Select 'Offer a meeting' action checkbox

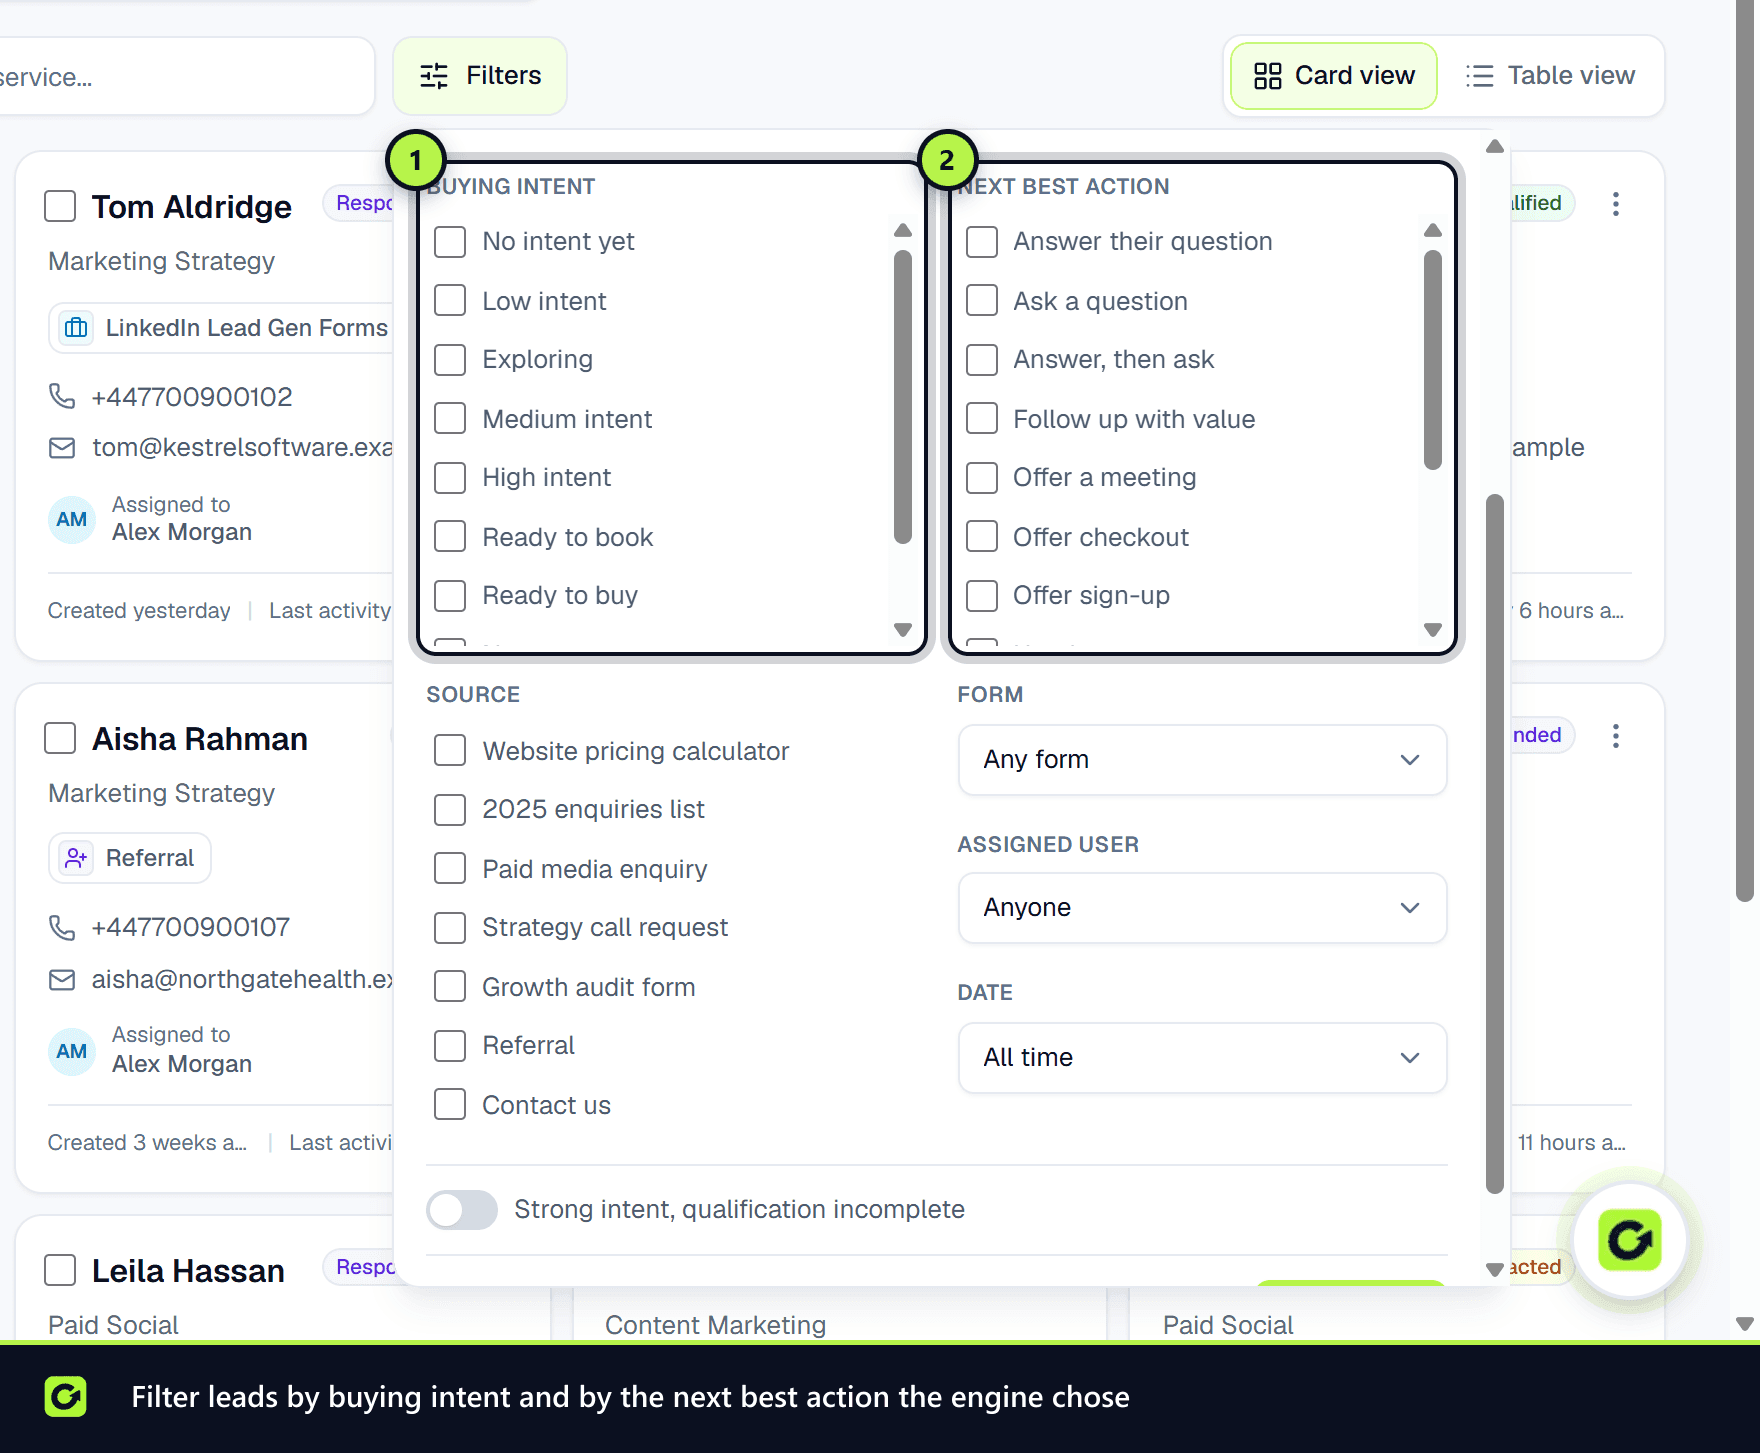coord(982,478)
